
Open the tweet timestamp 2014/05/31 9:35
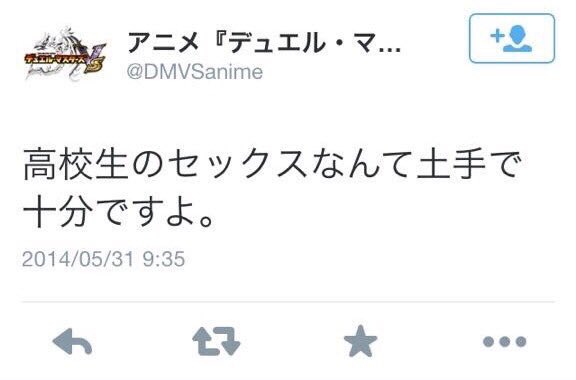(103, 259)
